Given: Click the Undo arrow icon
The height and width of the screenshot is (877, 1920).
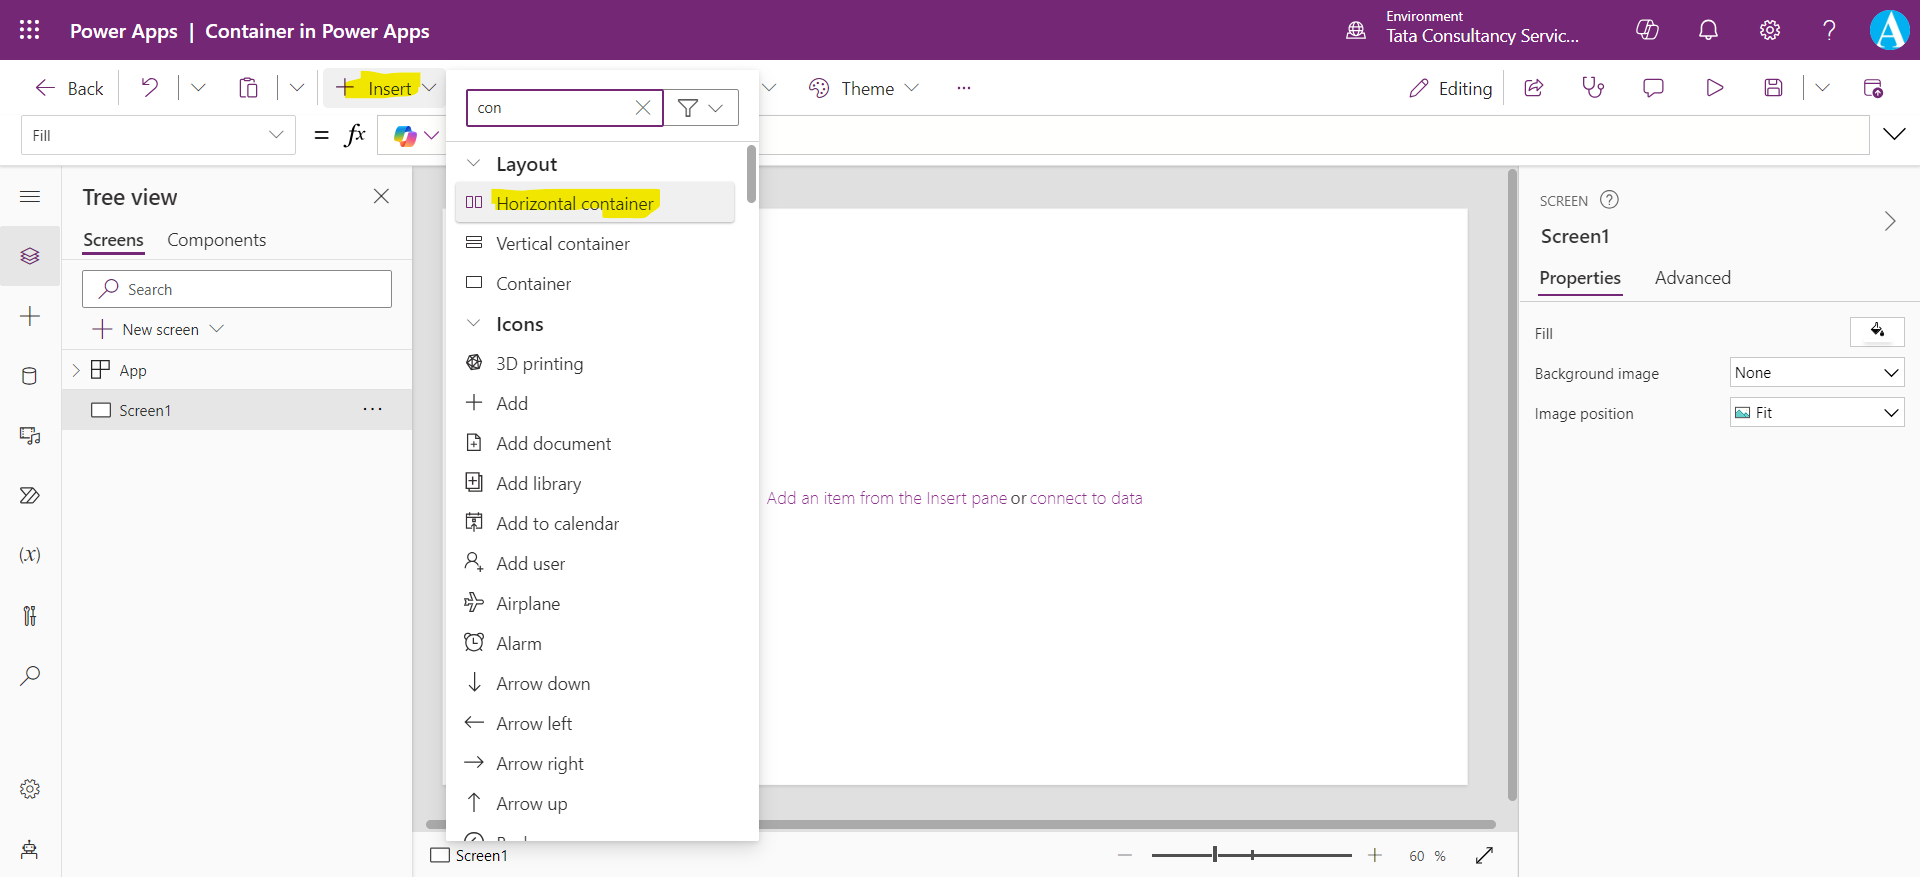Looking at the screenshot, I should coord(150,88).
